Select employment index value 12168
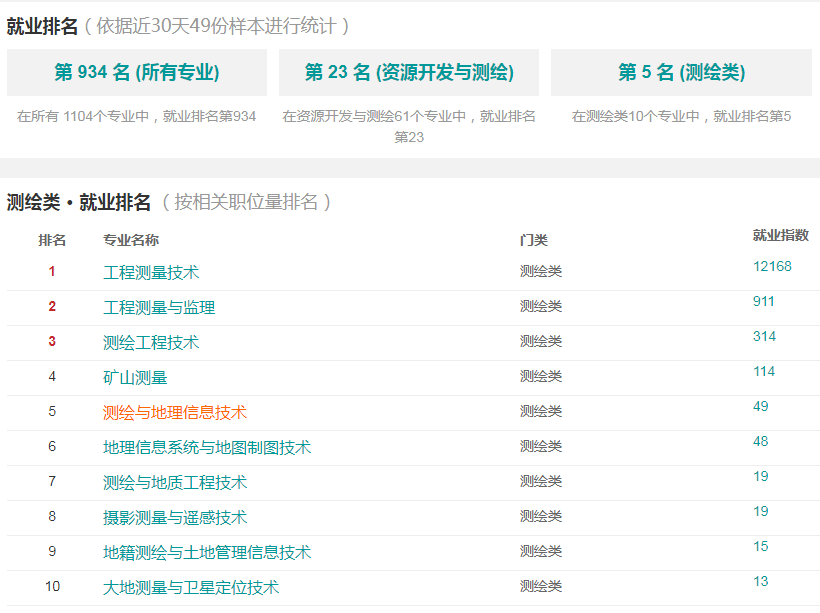The width and height of the screenshot is (820, 613). tap(772, 266)
